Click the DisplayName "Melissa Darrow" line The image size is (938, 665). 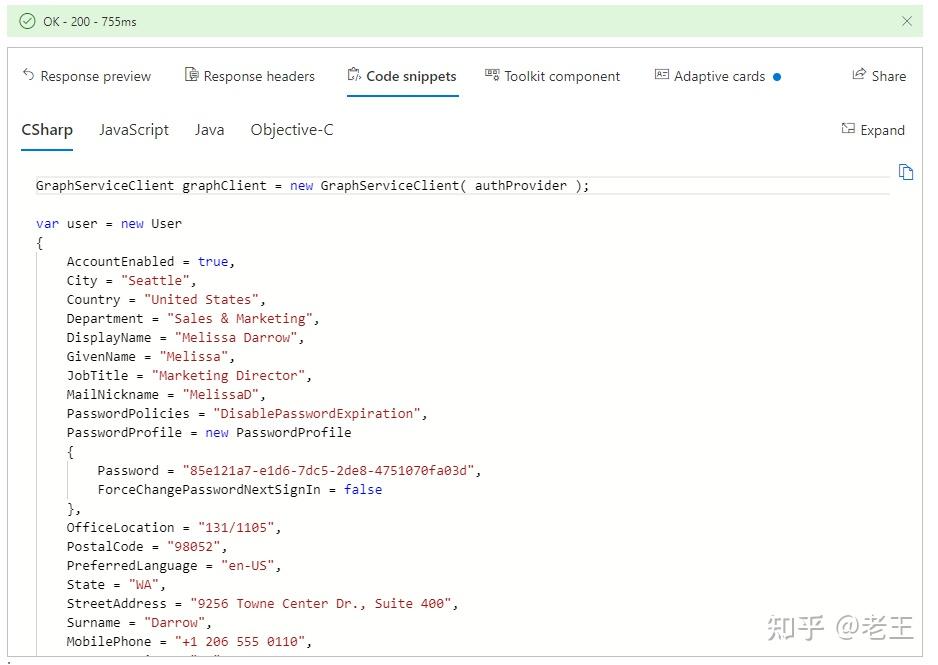(185, 338)
